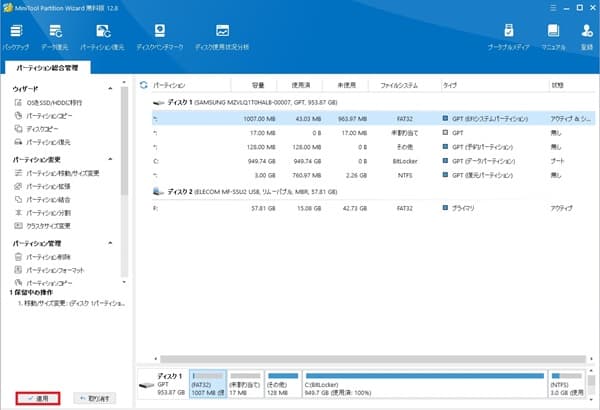This screenshot has height=410, width=600.
Task: Sort by the 未使用 column header
Action: pos(347,85)
